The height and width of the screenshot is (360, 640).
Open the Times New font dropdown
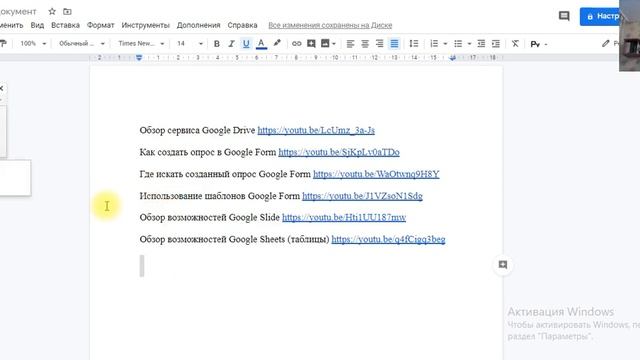pos(141,43)
